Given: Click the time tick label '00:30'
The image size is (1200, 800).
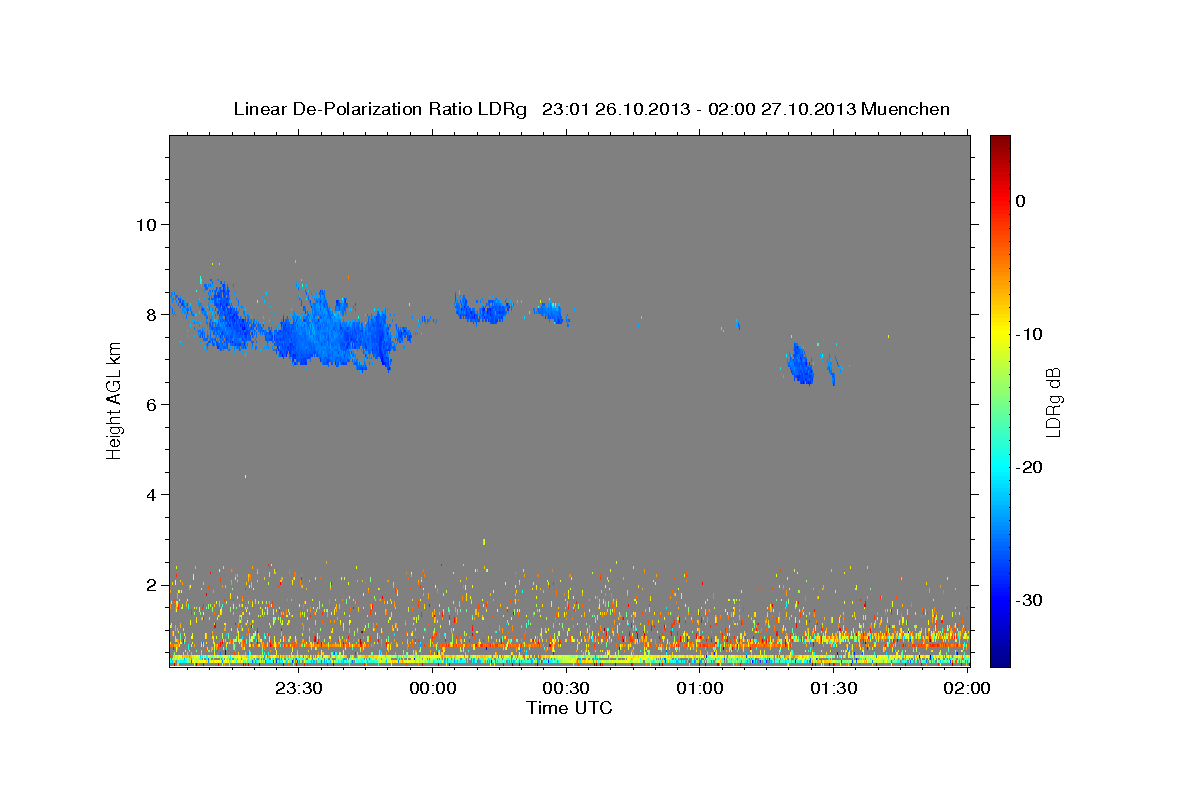Looking at the screenshot, I should (x=567, y=689).
